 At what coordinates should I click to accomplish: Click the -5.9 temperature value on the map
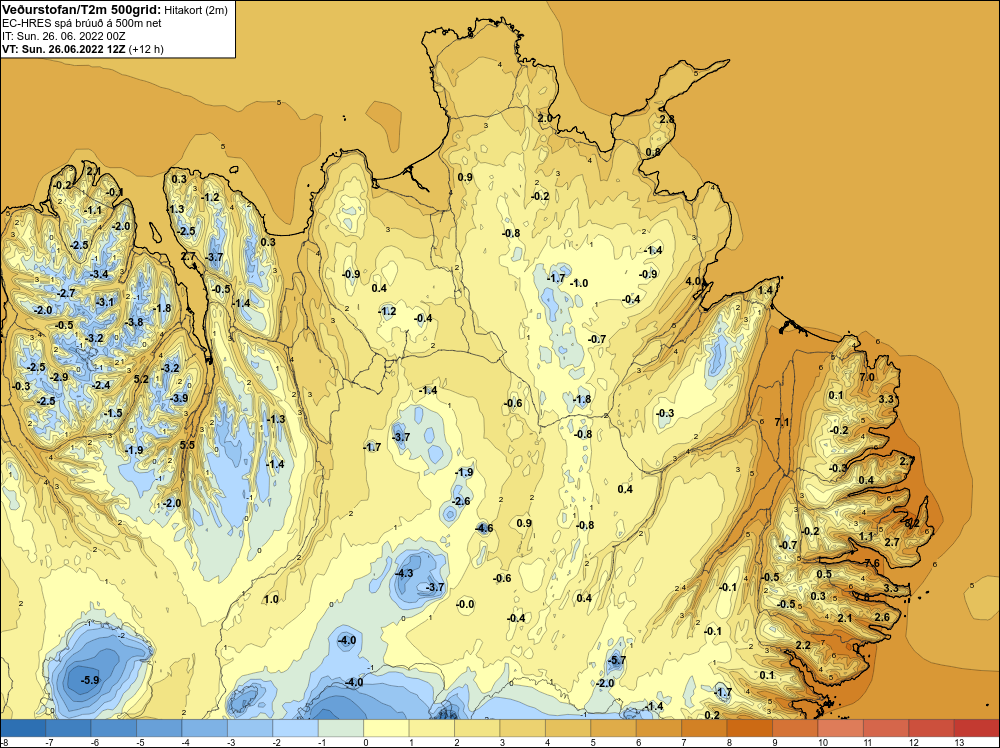(90, 680)
